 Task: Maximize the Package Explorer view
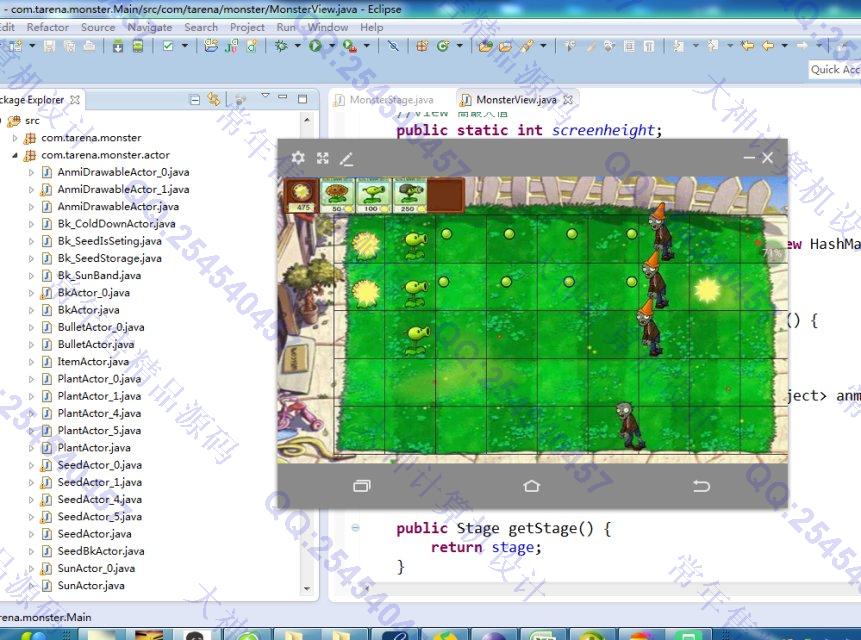pyautogui.click(x=303, y=99)
